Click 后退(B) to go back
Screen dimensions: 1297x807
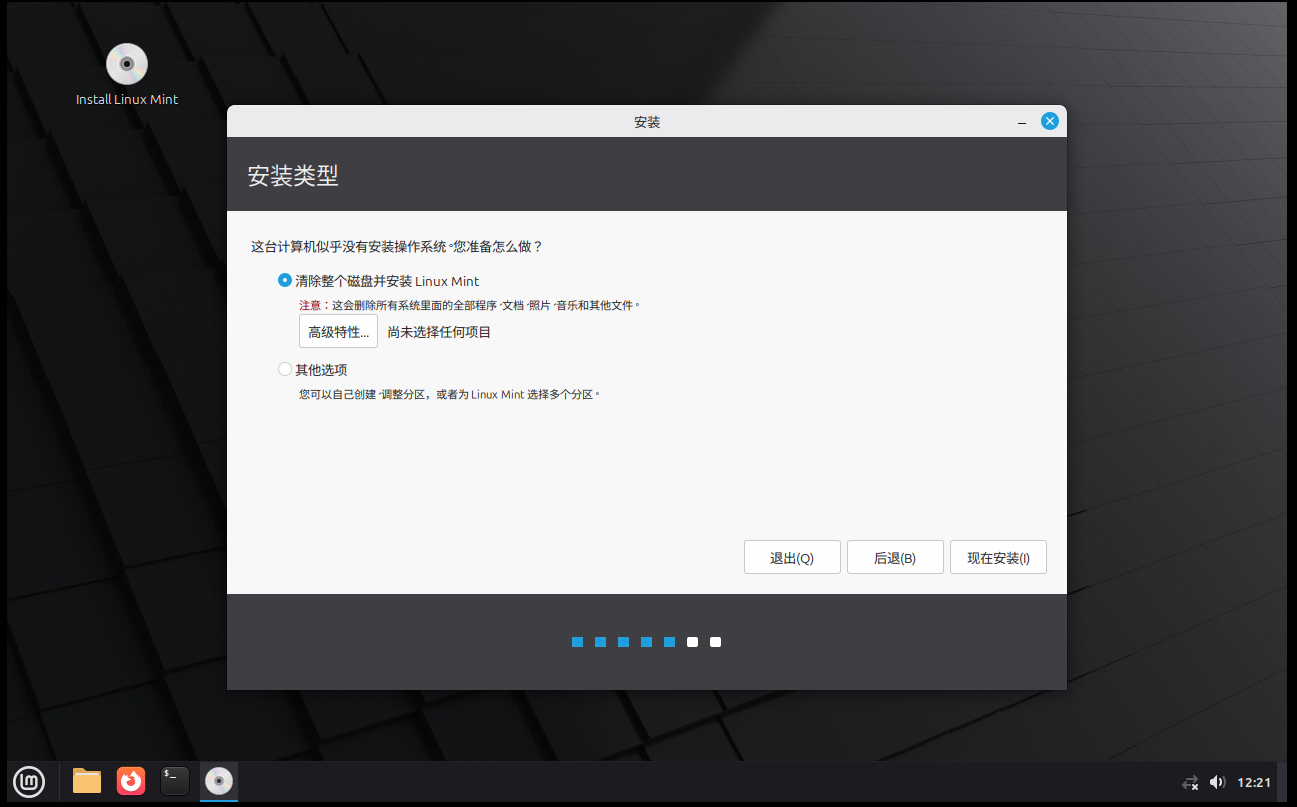tap(895, 557)
